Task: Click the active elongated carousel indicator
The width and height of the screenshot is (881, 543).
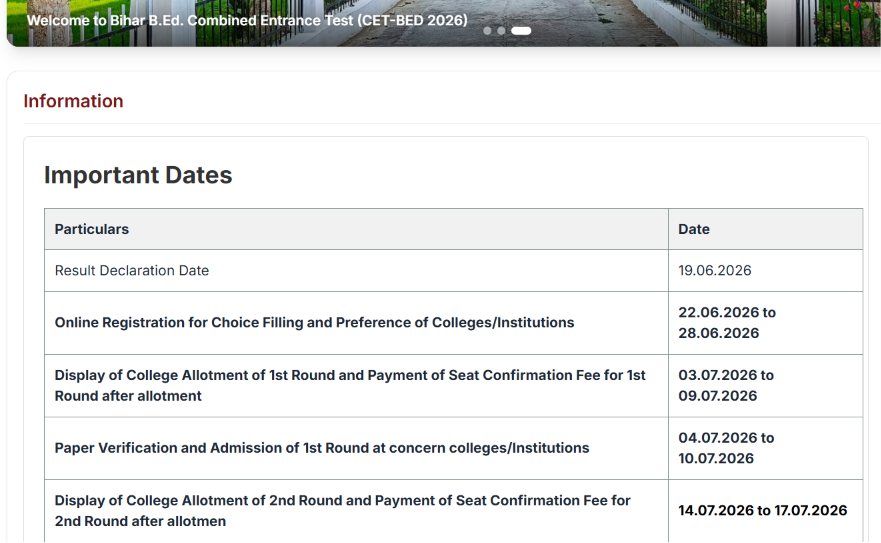Action: pyautogui.click(x=521, y=31)
